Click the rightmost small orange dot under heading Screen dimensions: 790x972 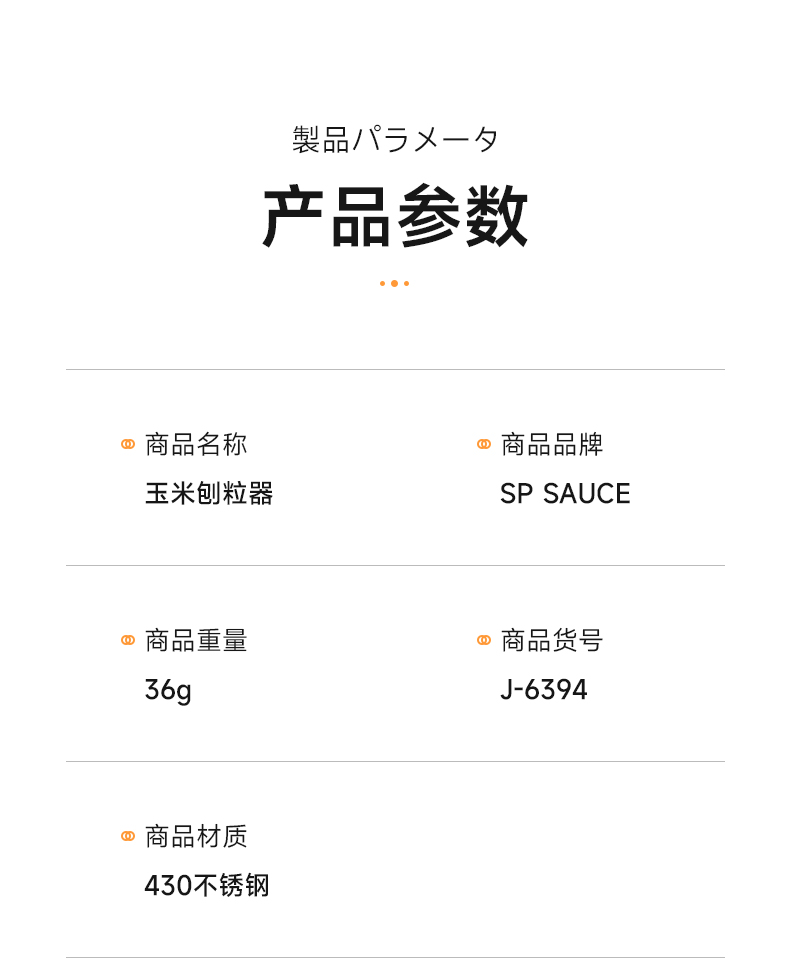[407, 284]
